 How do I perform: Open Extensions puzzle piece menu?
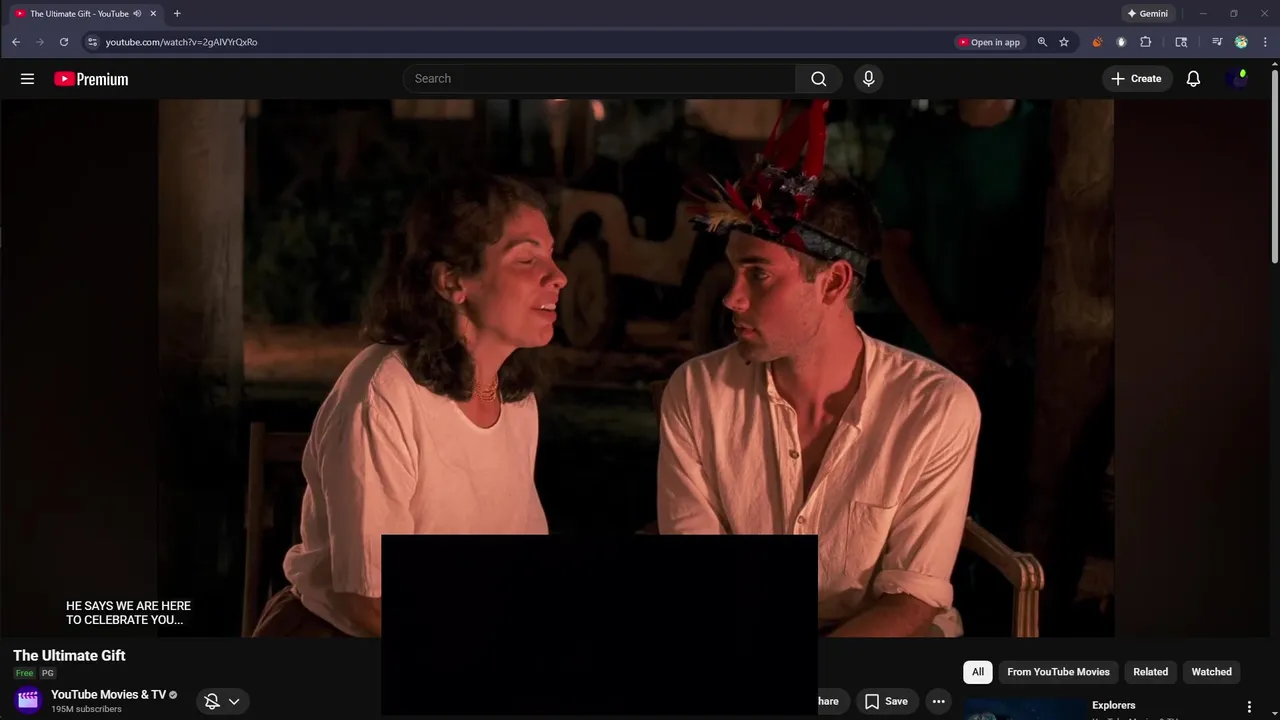[1146, 42]
